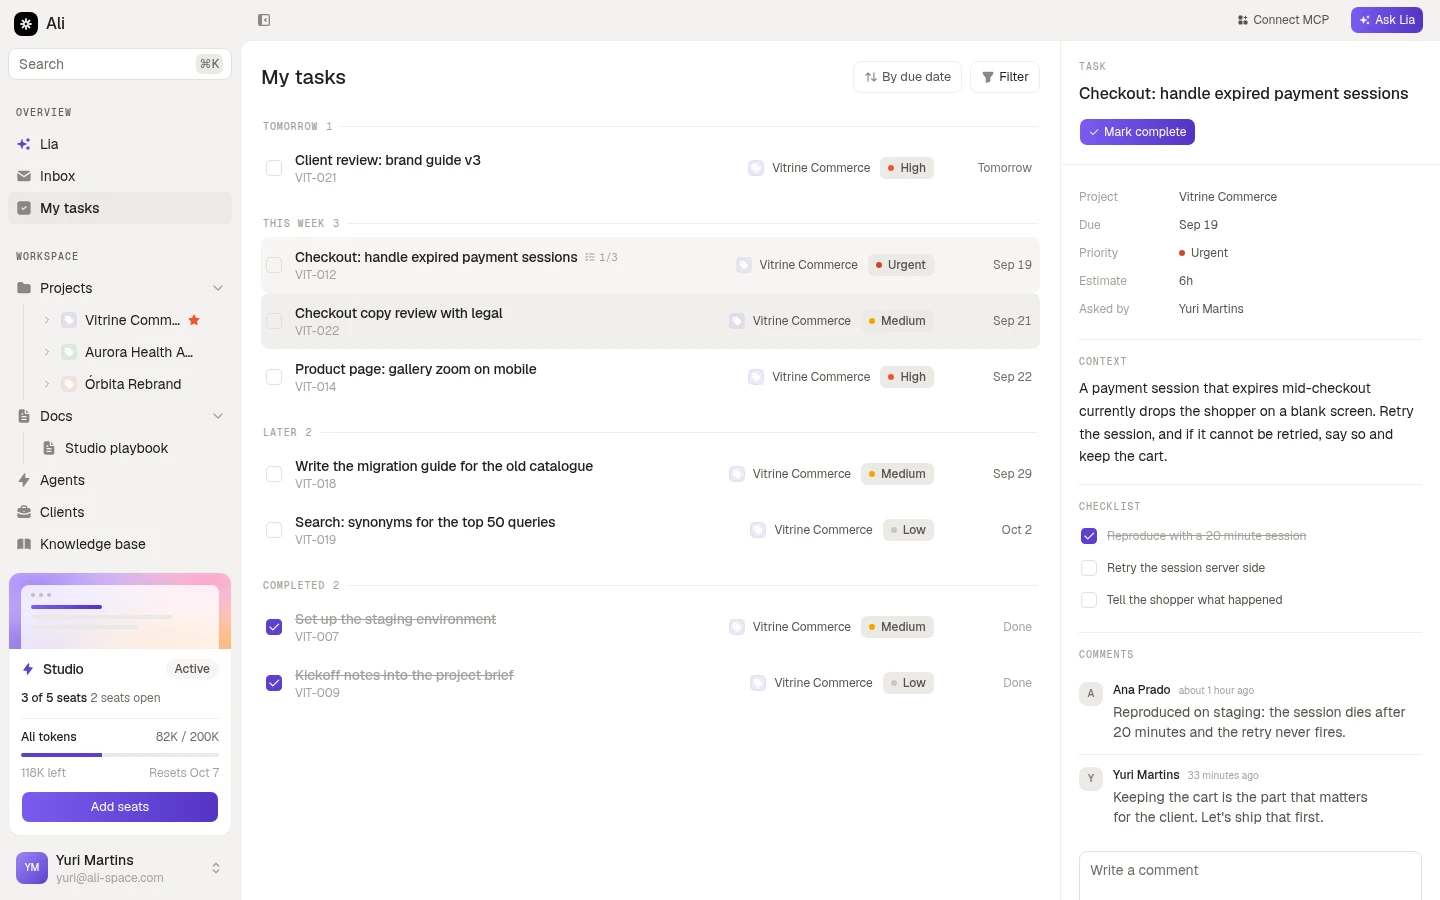Check off Checkout copy review with legal
The image size is (1440, 900).
pyautogui.click(x=274, y=321)
